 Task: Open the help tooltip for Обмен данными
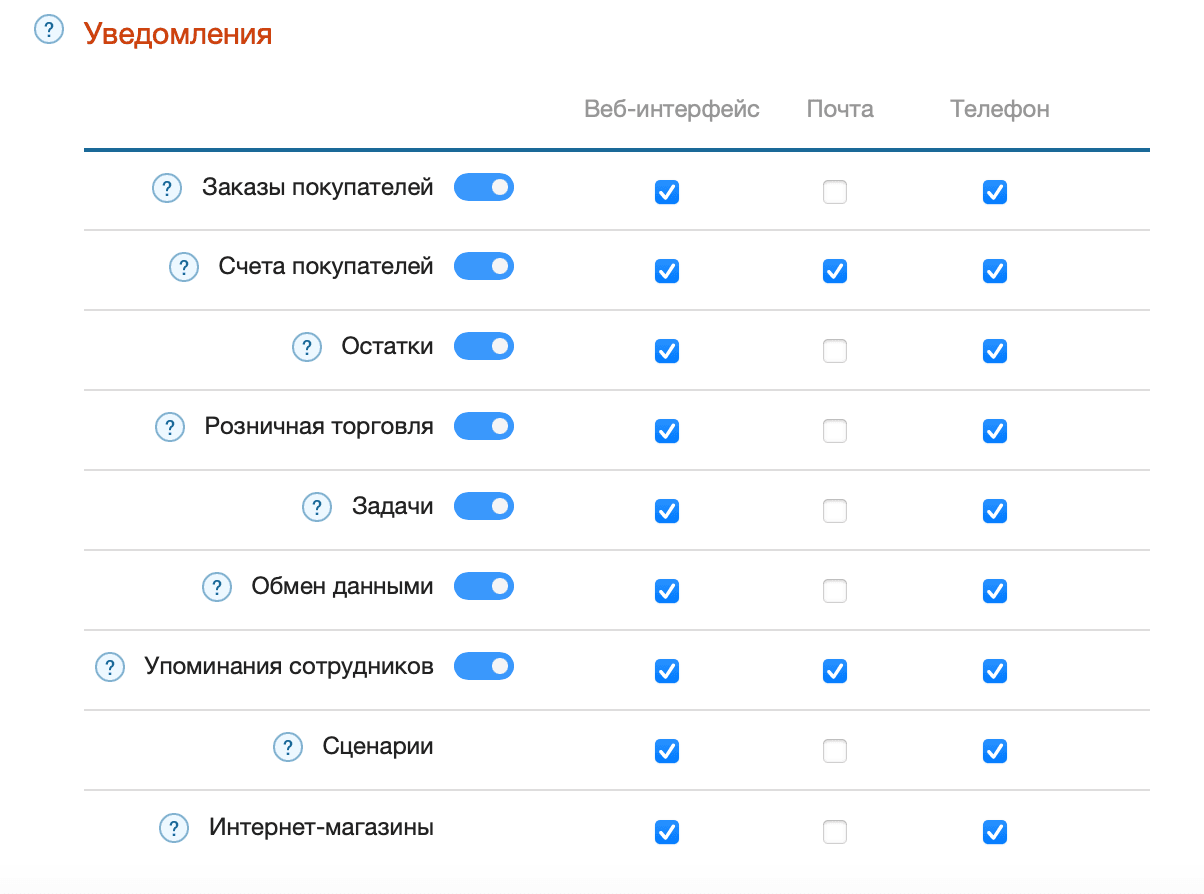pos(217,587)
